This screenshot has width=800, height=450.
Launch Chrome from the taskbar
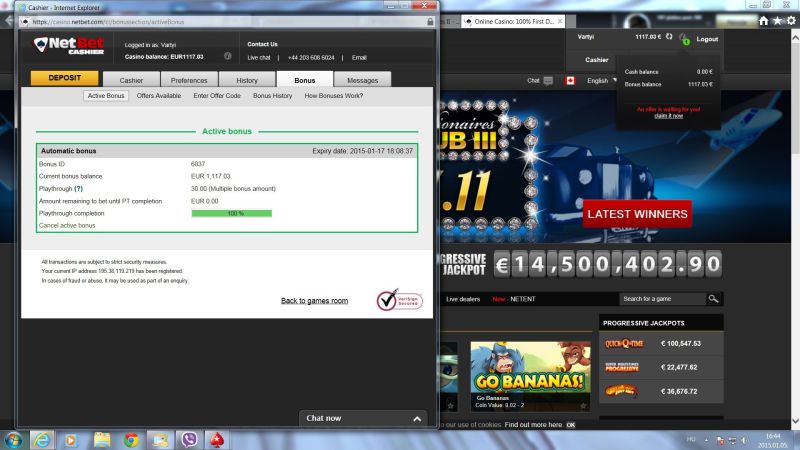(x=130, y=438)
